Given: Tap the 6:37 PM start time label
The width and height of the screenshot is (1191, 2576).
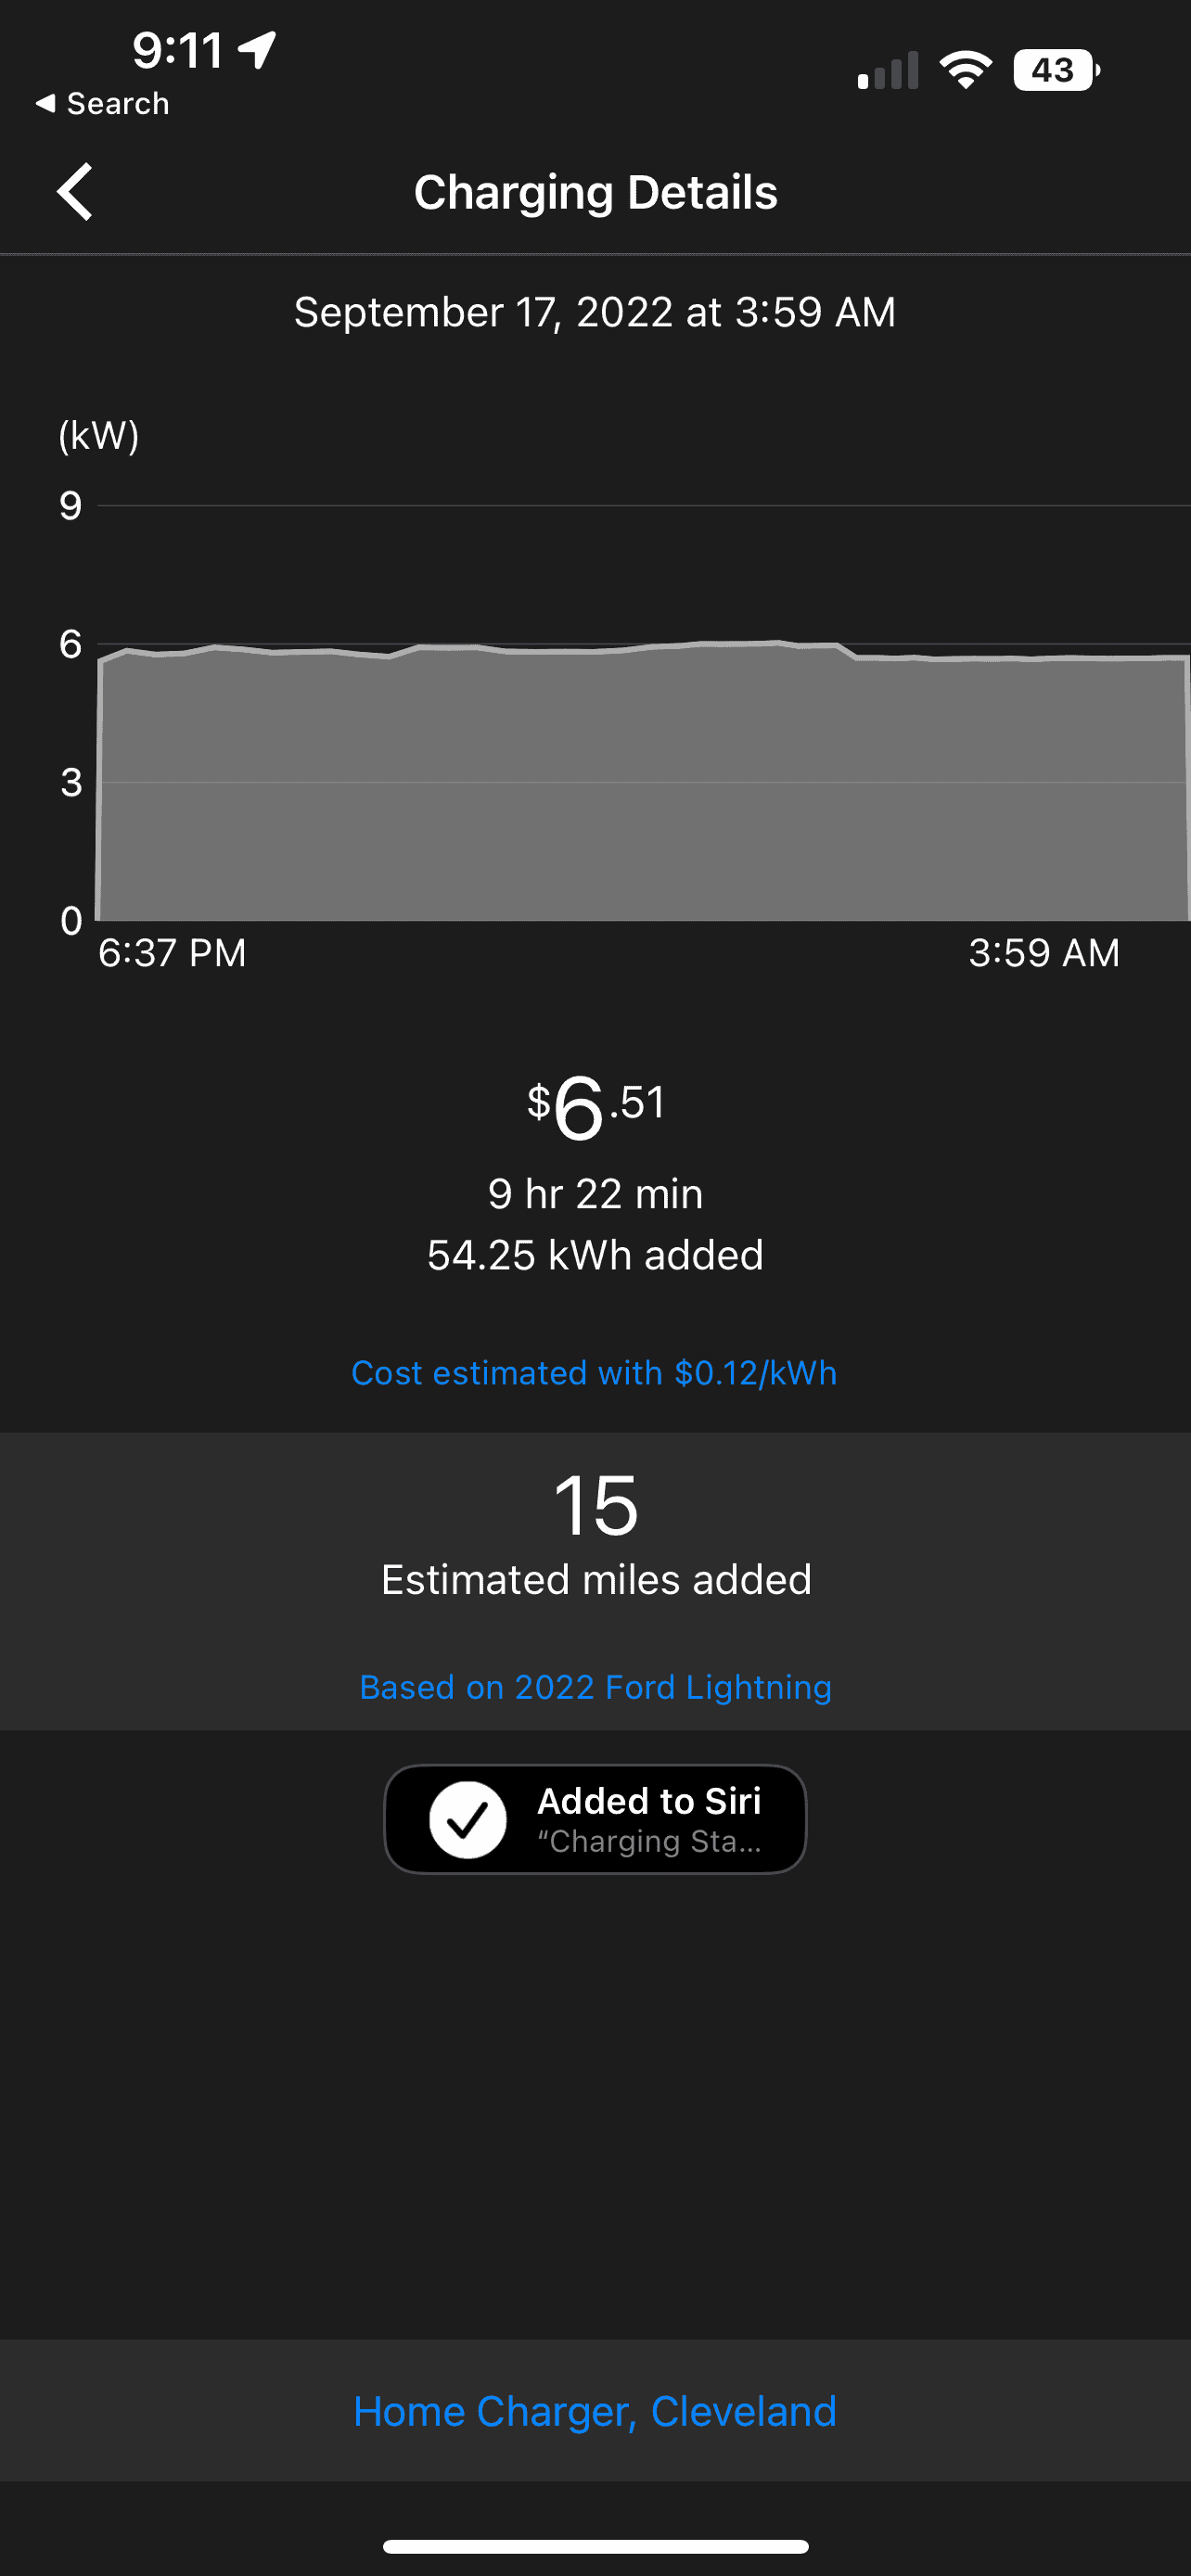Looking at the screenshot, I should coord(172,953).
